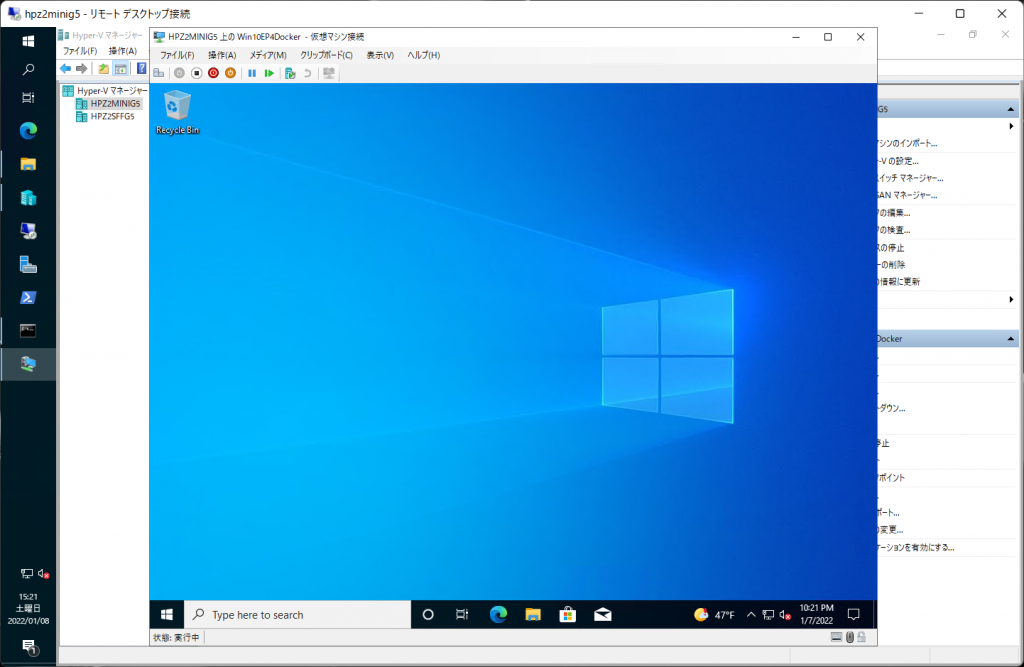Open guest Action Center notification icon
The width and height of the screenshot is (1024, 667).
pos(853,615)
